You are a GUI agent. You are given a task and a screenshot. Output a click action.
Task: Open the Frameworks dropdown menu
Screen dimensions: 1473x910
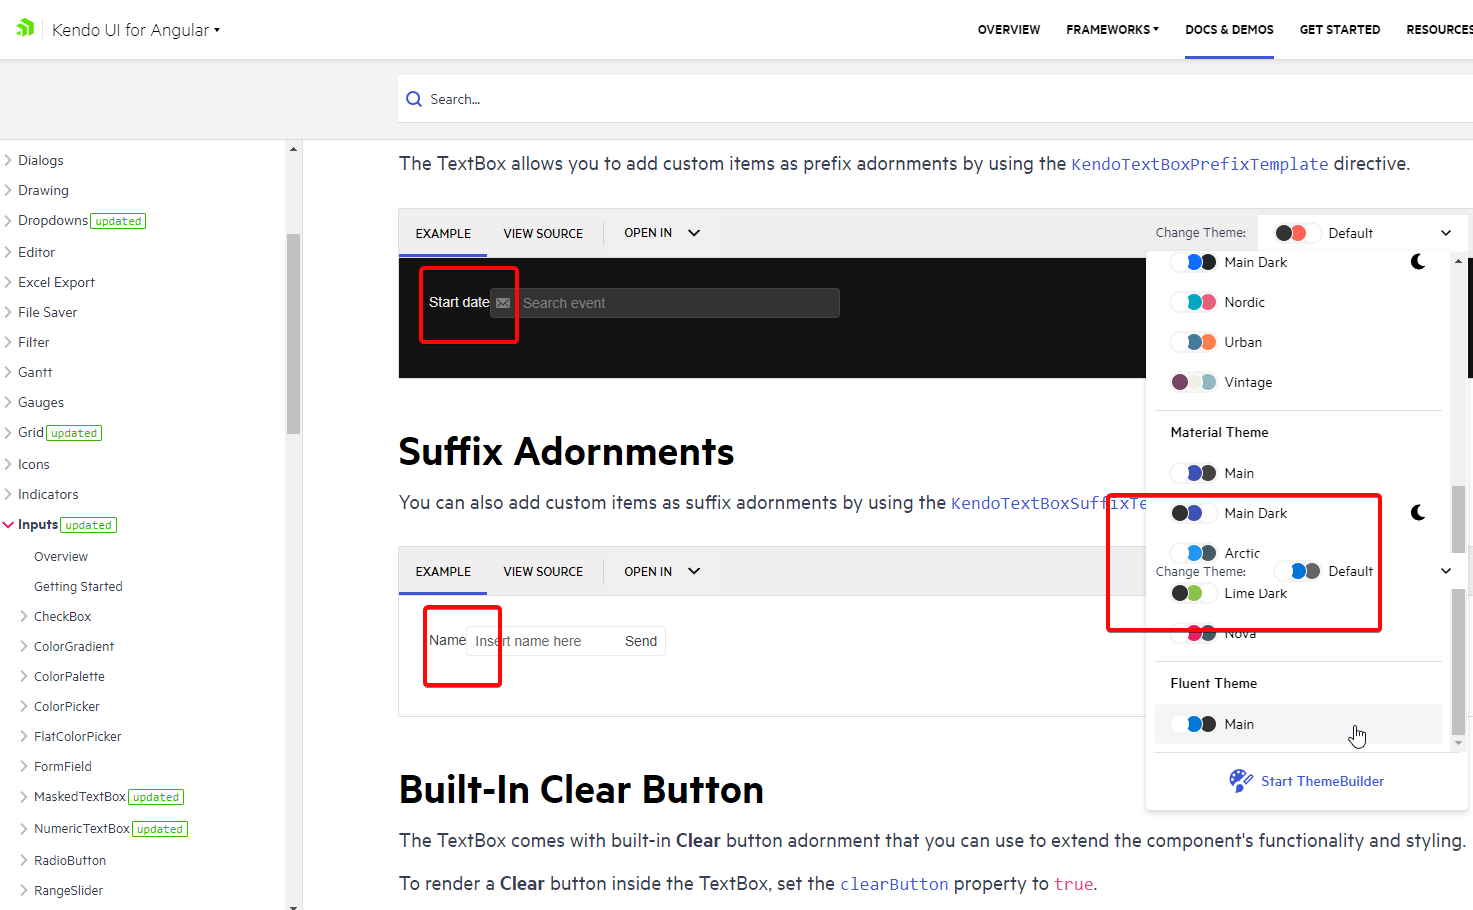tap(1112, 30)
